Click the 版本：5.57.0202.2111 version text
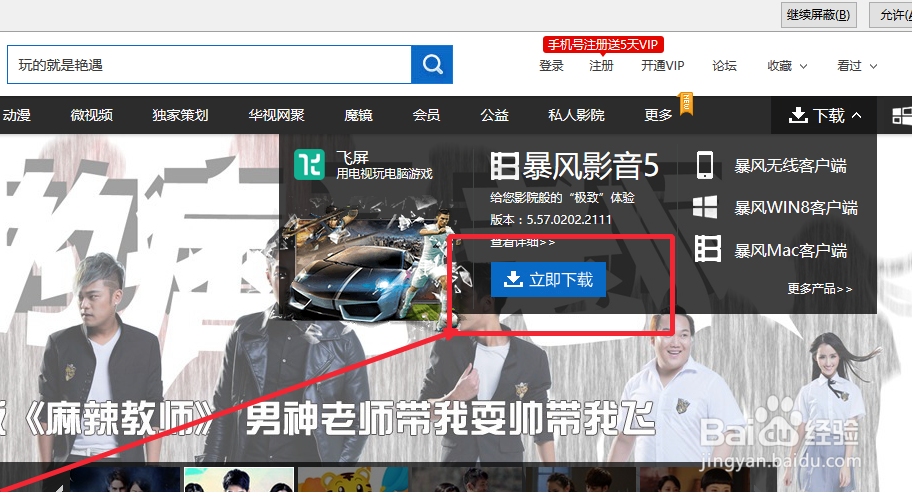 (x=551, y=220)
